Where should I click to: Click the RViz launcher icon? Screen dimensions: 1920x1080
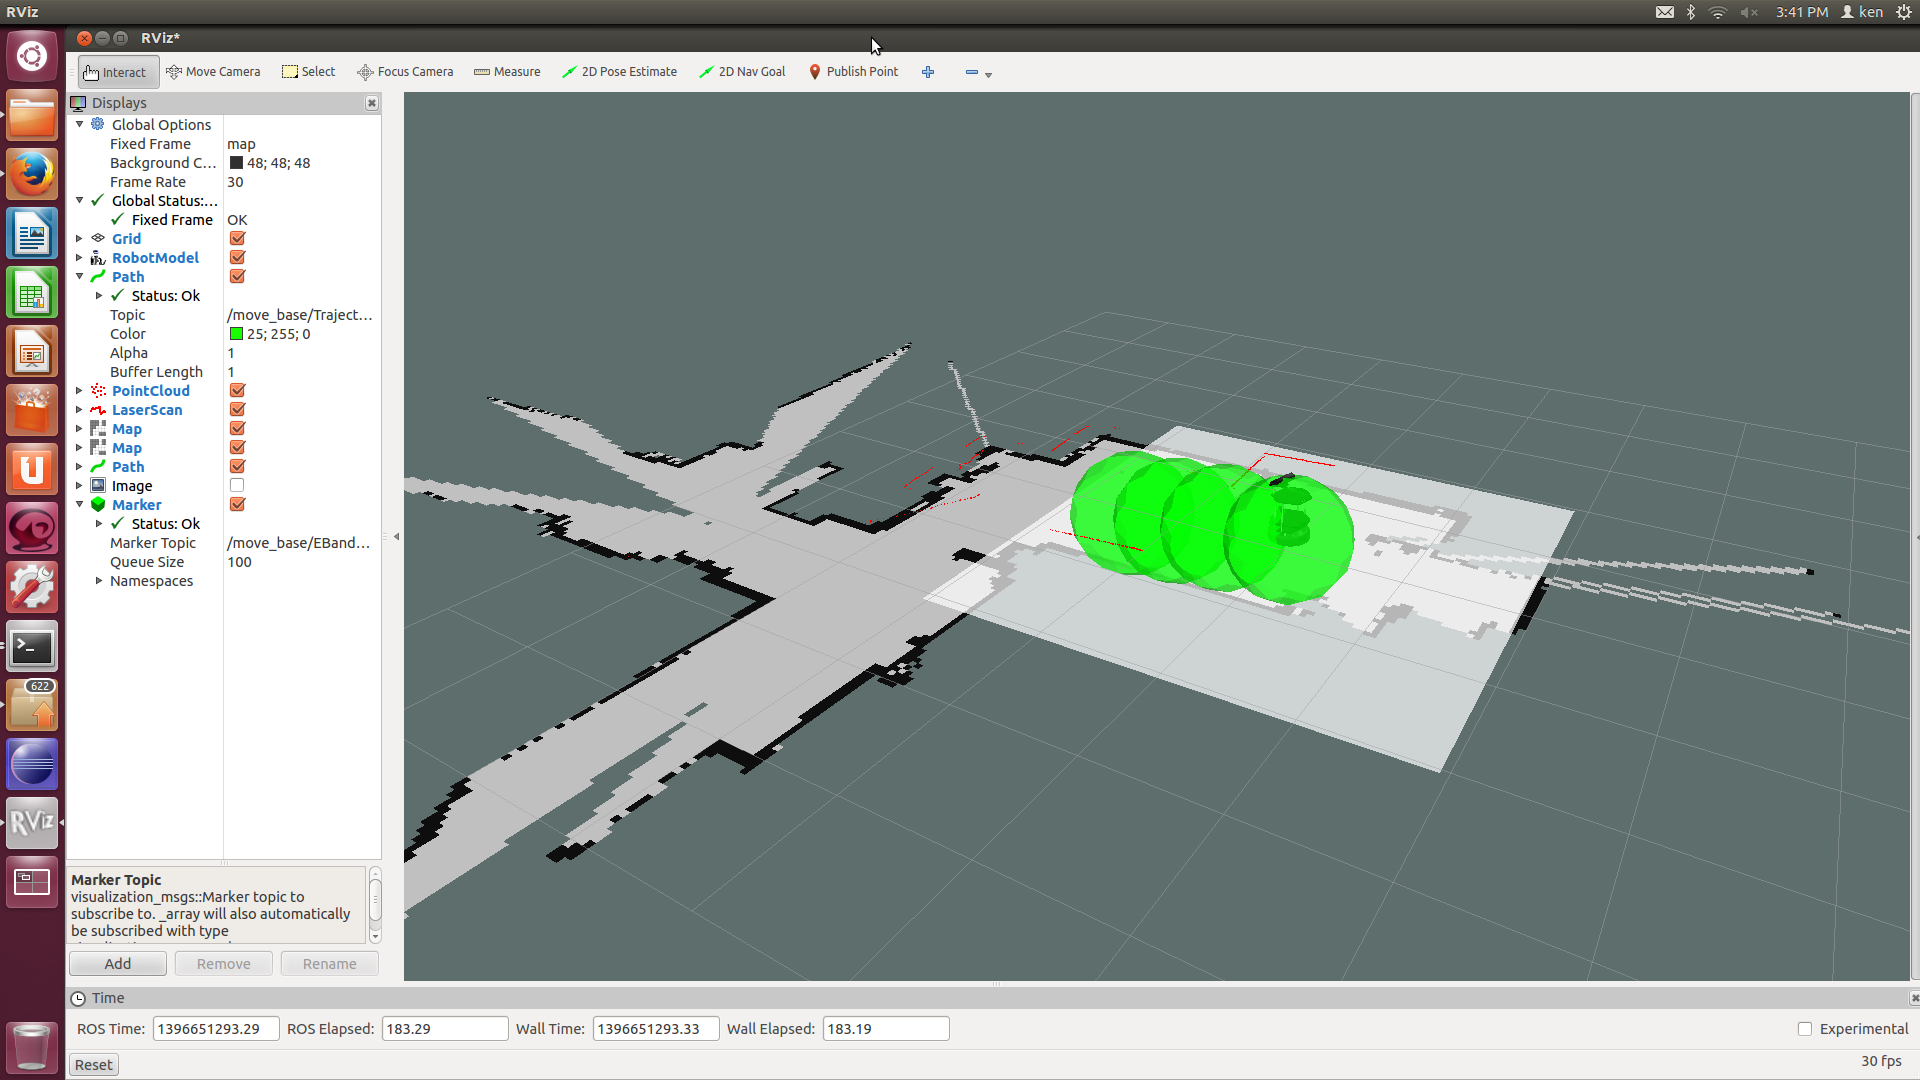pyautogui.click(x=32, y=823)
